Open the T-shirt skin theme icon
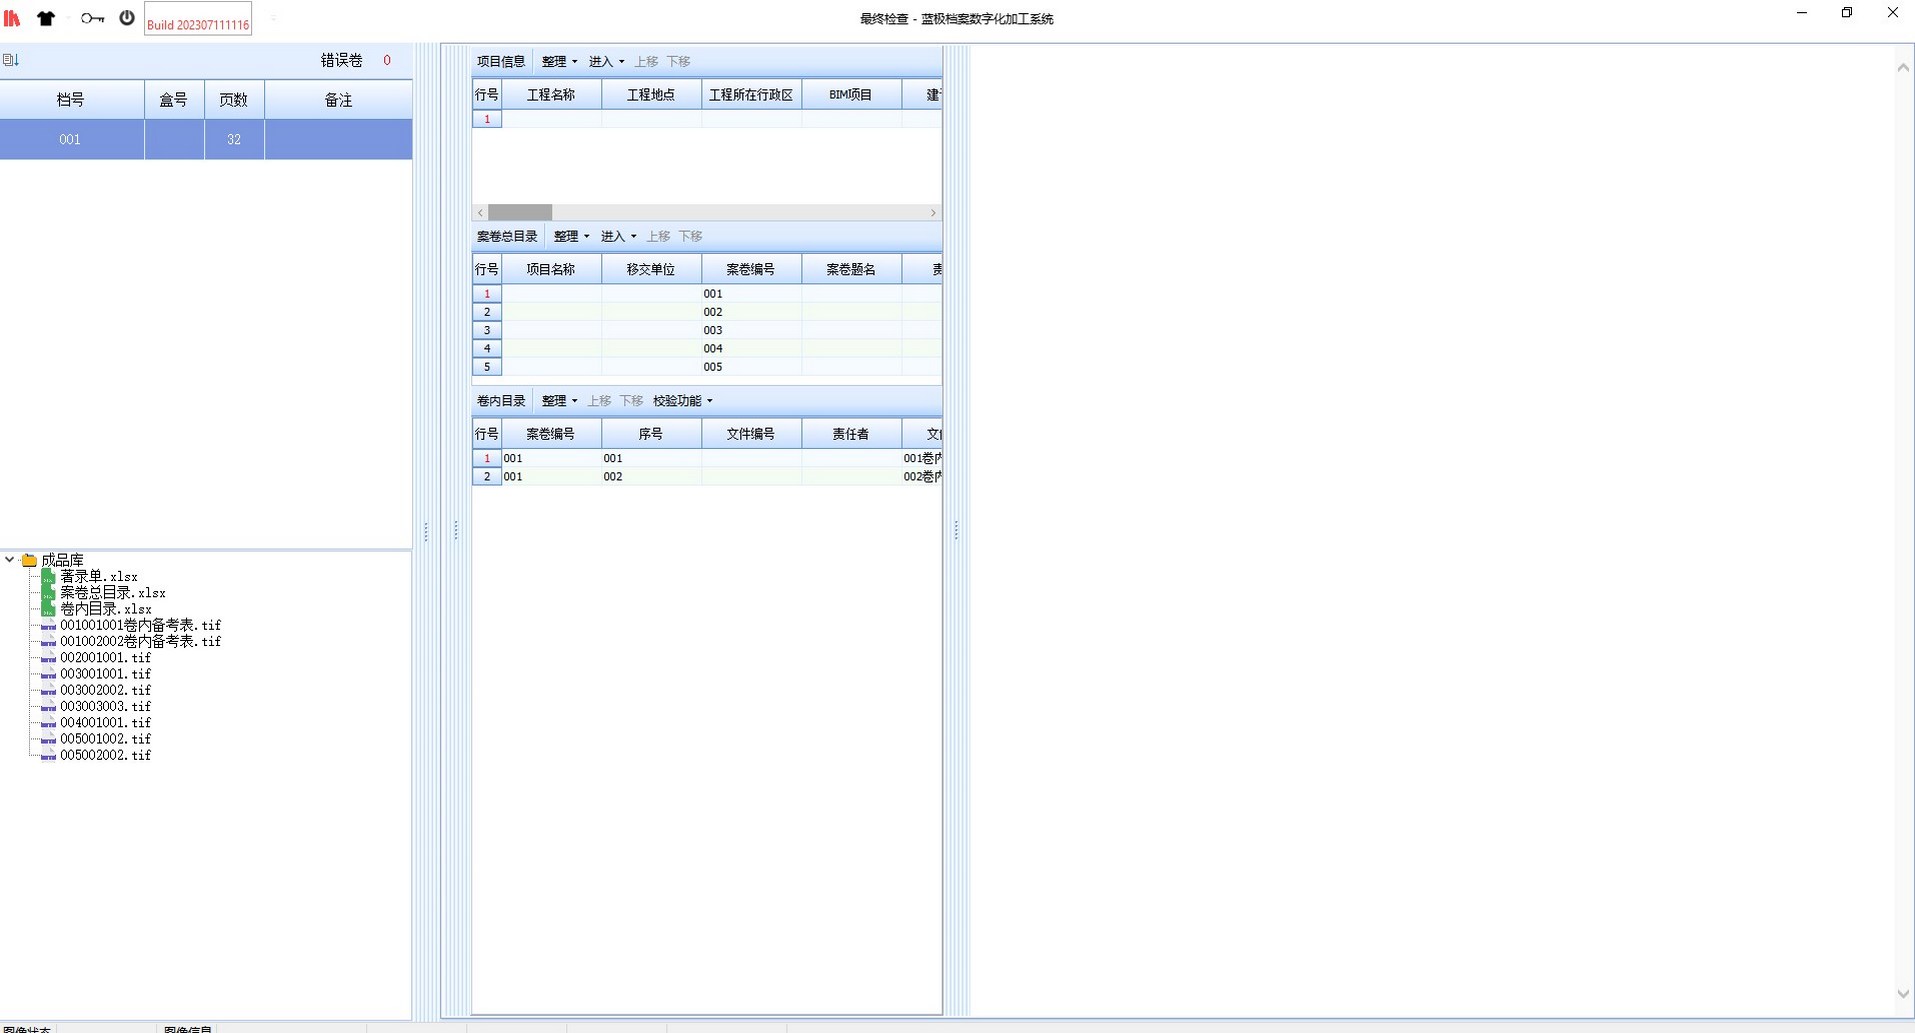The height and width of the screenshot is (1033, 1915). [46, 18]
